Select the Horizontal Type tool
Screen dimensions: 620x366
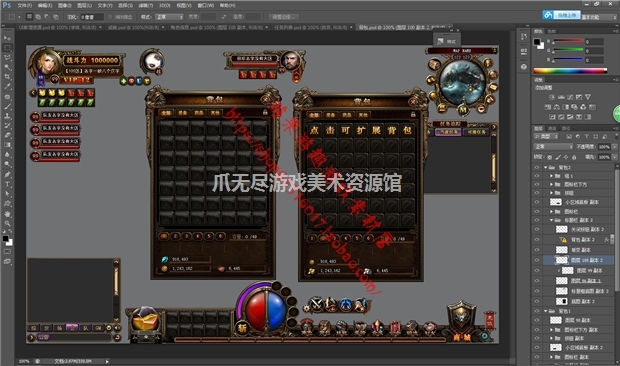[x=7, y=184]
